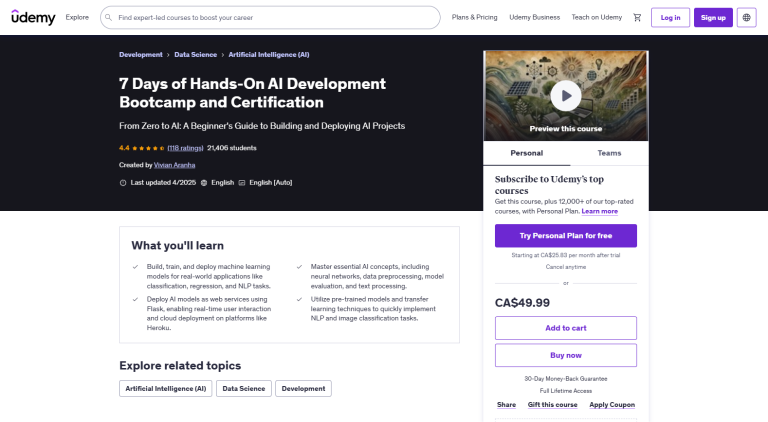Click Apply Coupon
768x422 pixels.
[x=612, y=405]
